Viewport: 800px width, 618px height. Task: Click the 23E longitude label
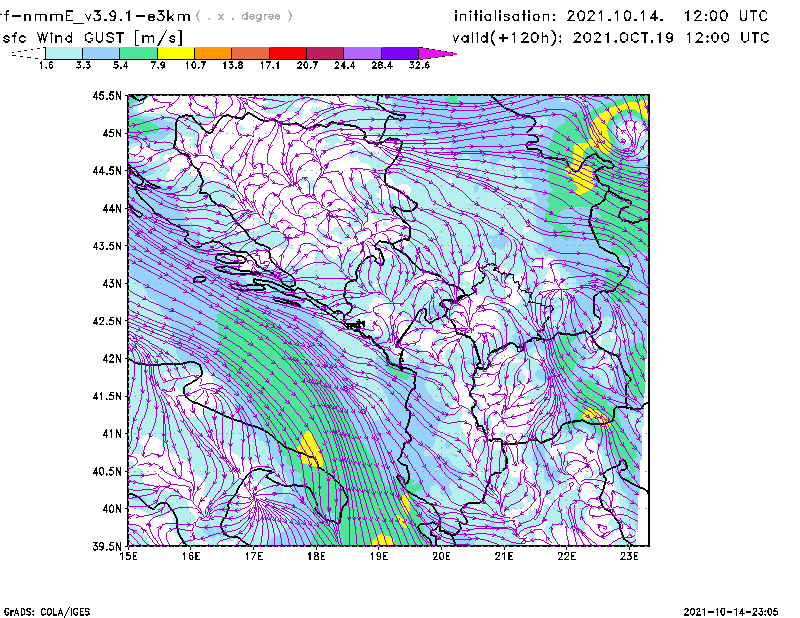tap(629, 556)
